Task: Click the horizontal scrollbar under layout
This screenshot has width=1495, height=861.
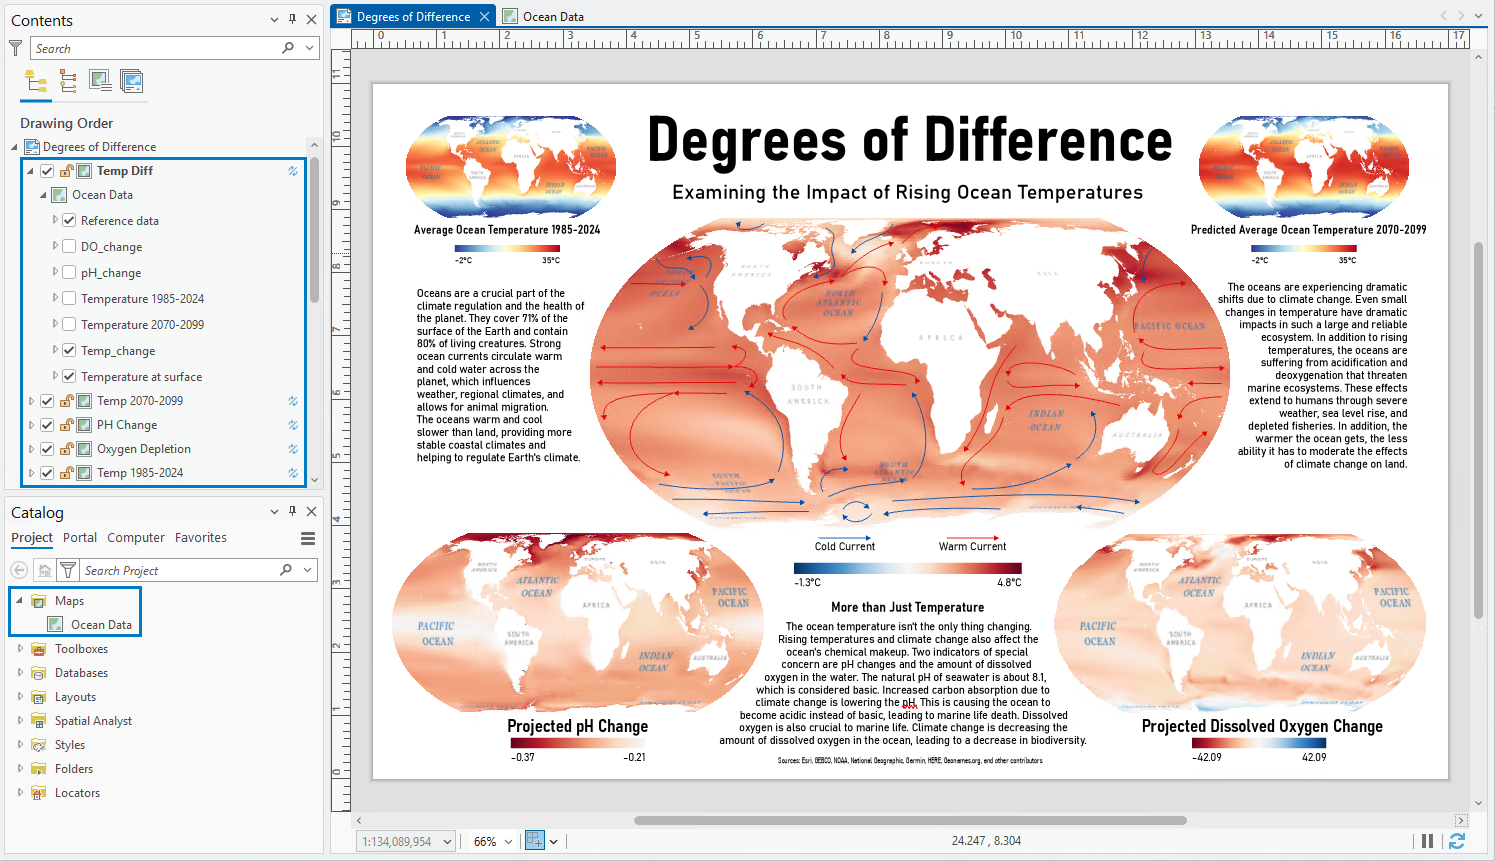Action: 910,820
